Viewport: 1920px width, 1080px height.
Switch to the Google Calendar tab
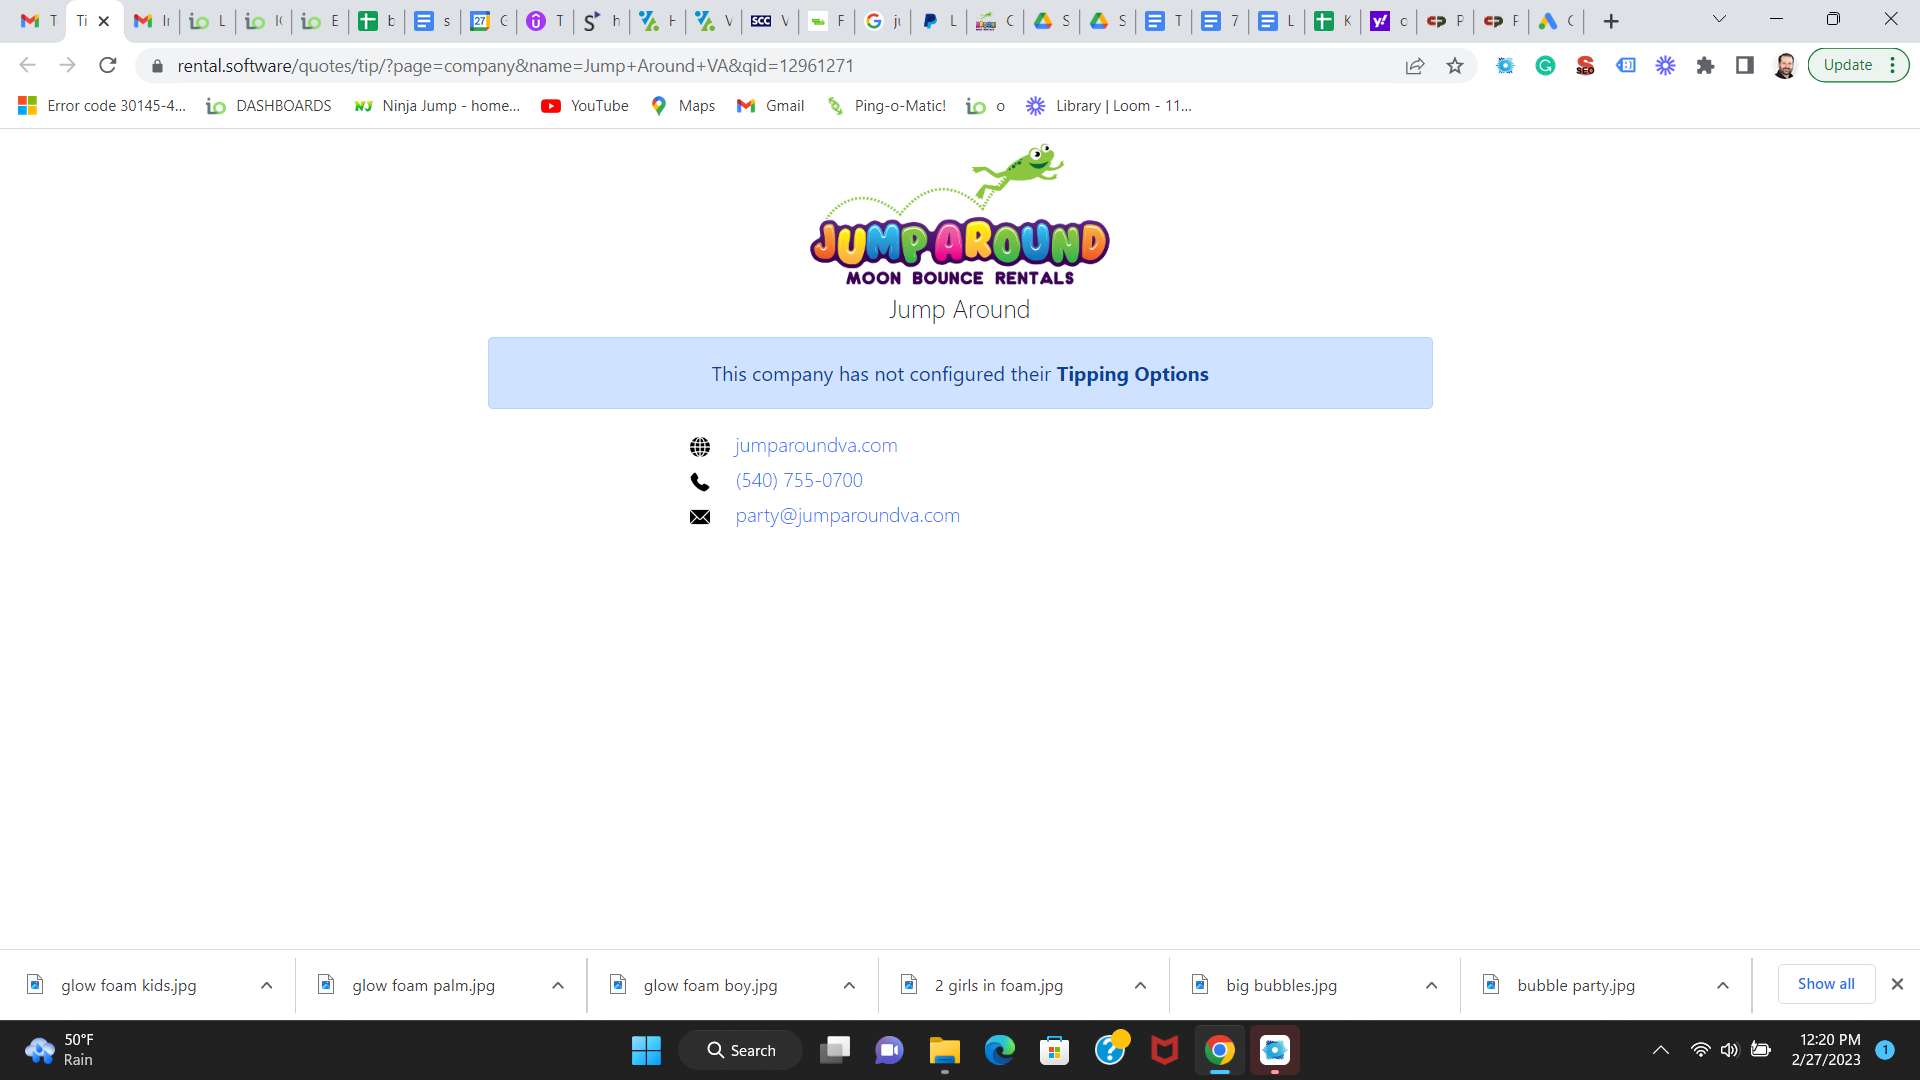pyautogui.click(x=489, y=21)
